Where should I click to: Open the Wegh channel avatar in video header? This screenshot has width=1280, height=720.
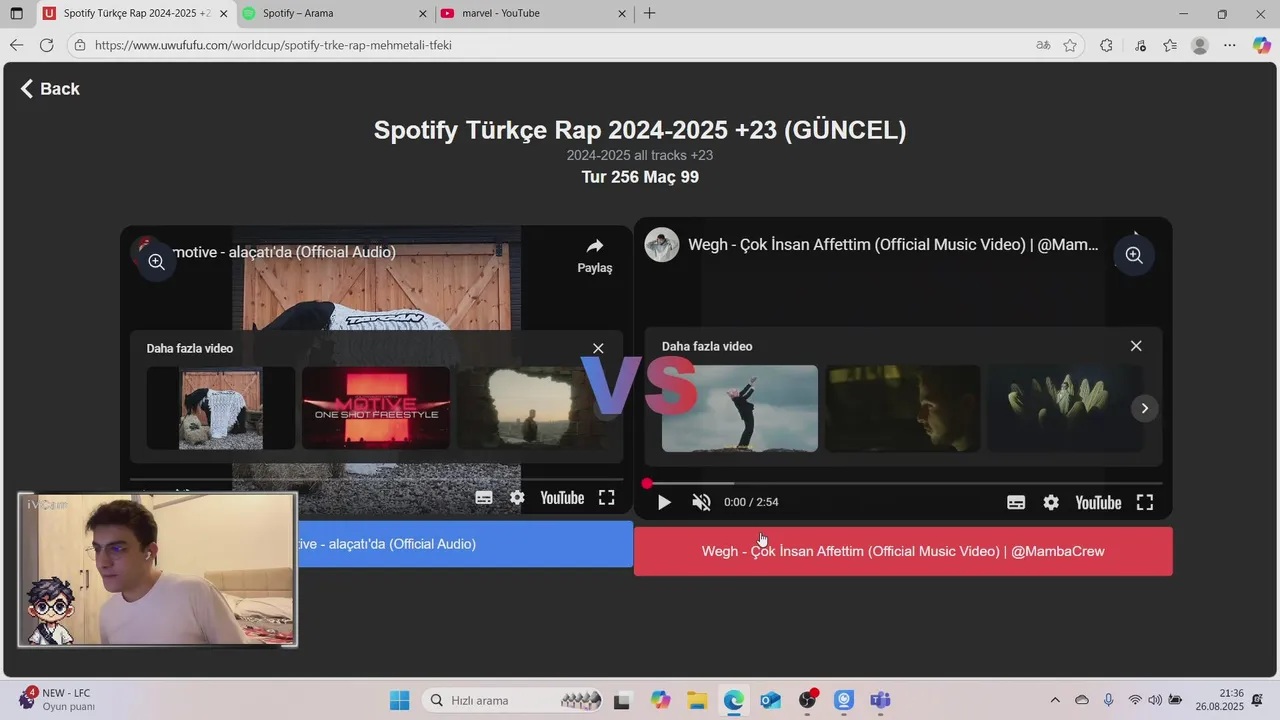[x=662, y=245]
